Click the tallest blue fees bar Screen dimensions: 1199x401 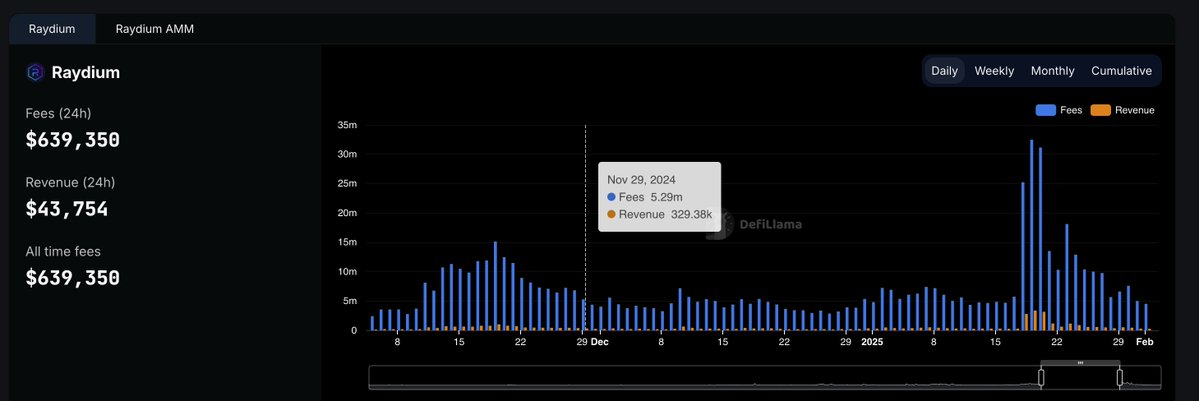click(x=1031, y=235)
